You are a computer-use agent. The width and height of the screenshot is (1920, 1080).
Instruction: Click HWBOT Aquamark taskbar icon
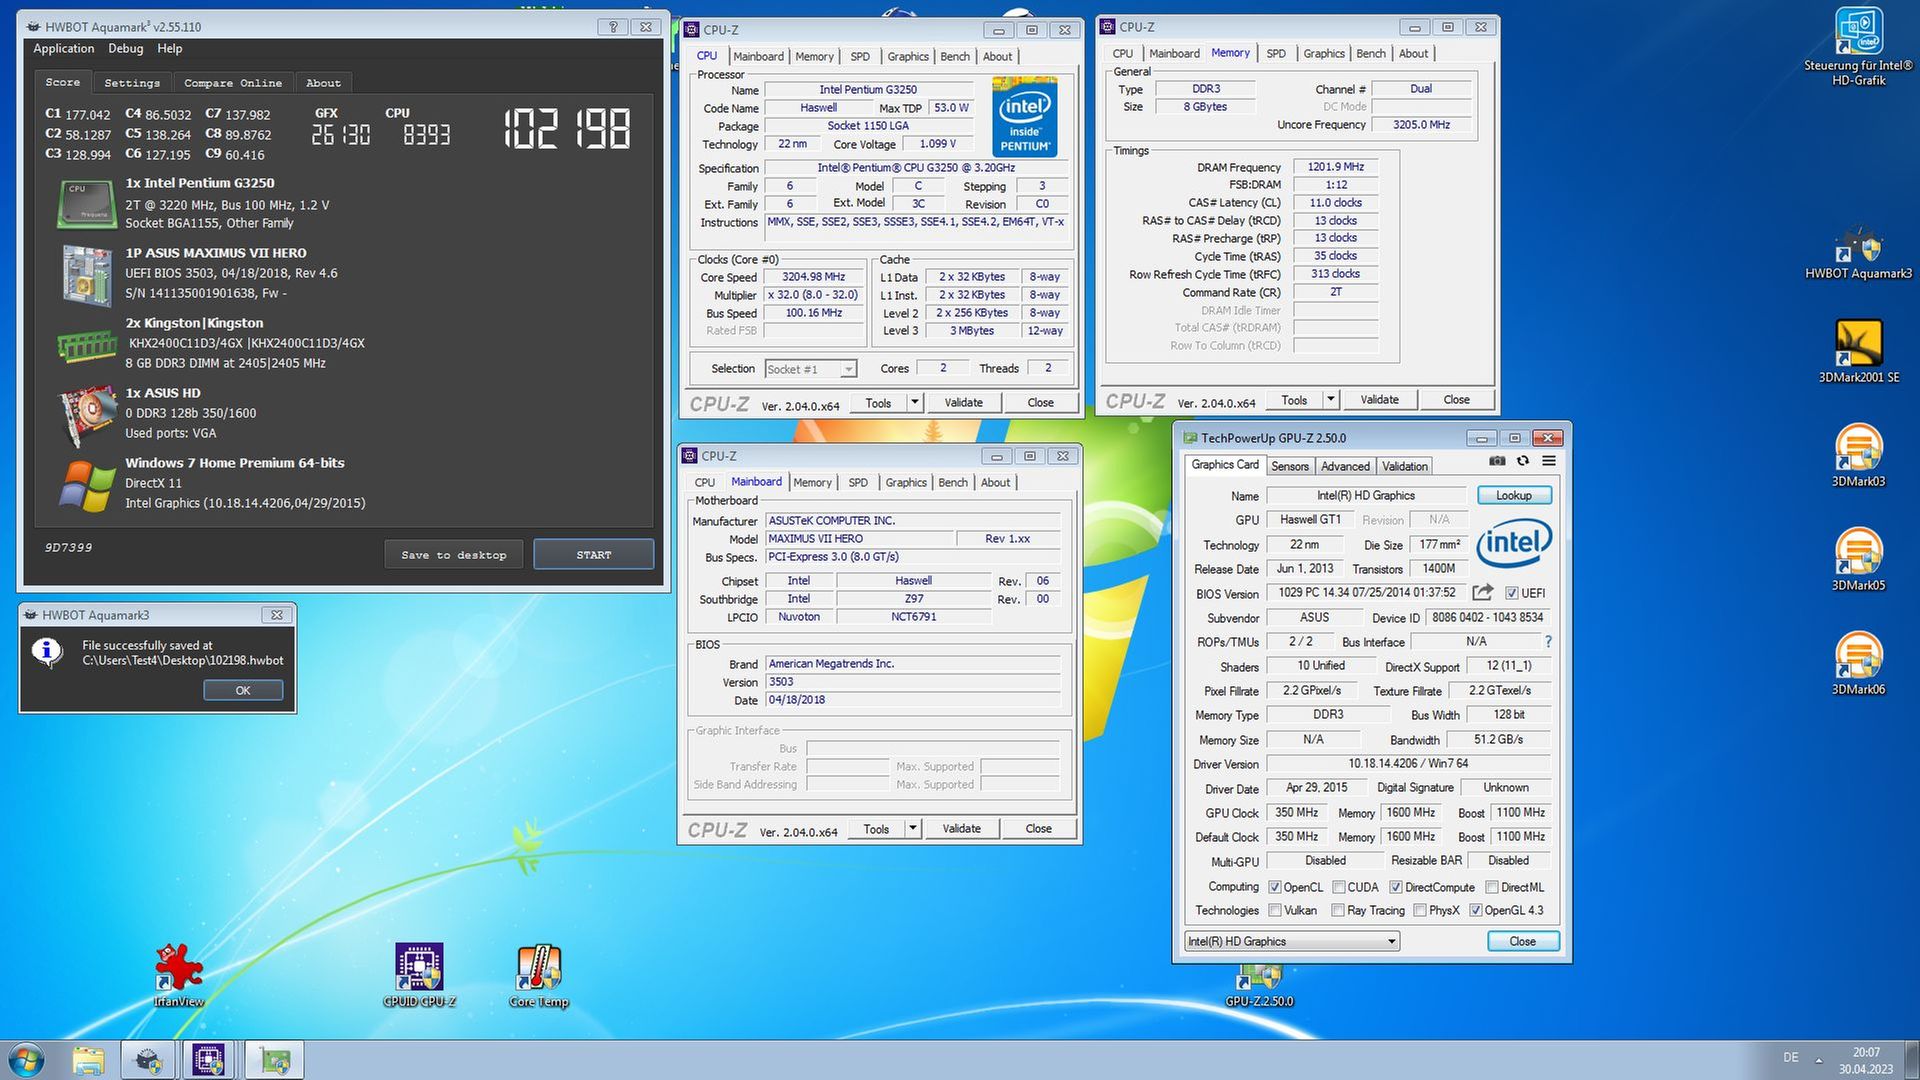coord(149,1060)
